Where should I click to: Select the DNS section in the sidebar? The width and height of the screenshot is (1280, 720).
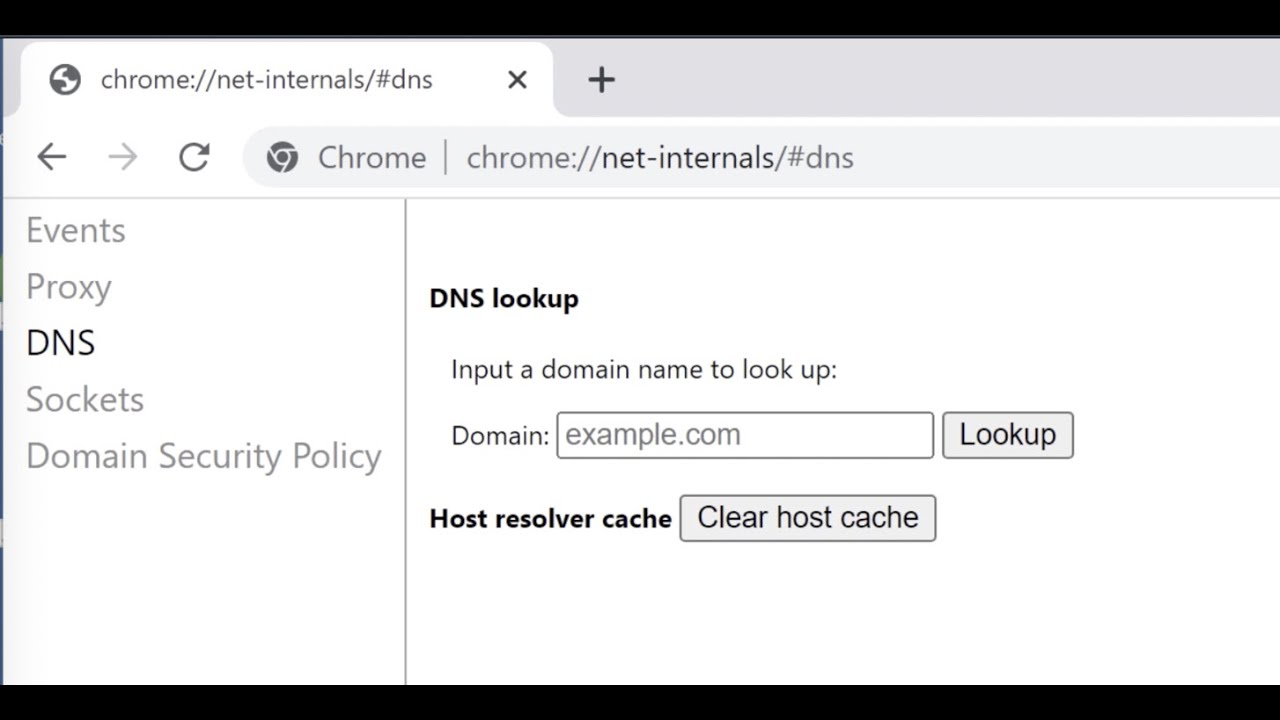pyautogui.click(x=60, y=342)
